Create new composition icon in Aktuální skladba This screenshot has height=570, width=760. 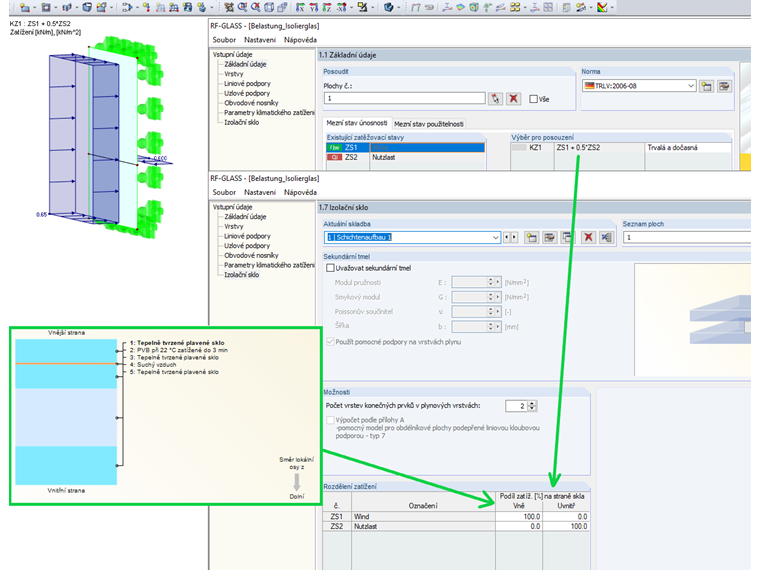coord(532,238)
